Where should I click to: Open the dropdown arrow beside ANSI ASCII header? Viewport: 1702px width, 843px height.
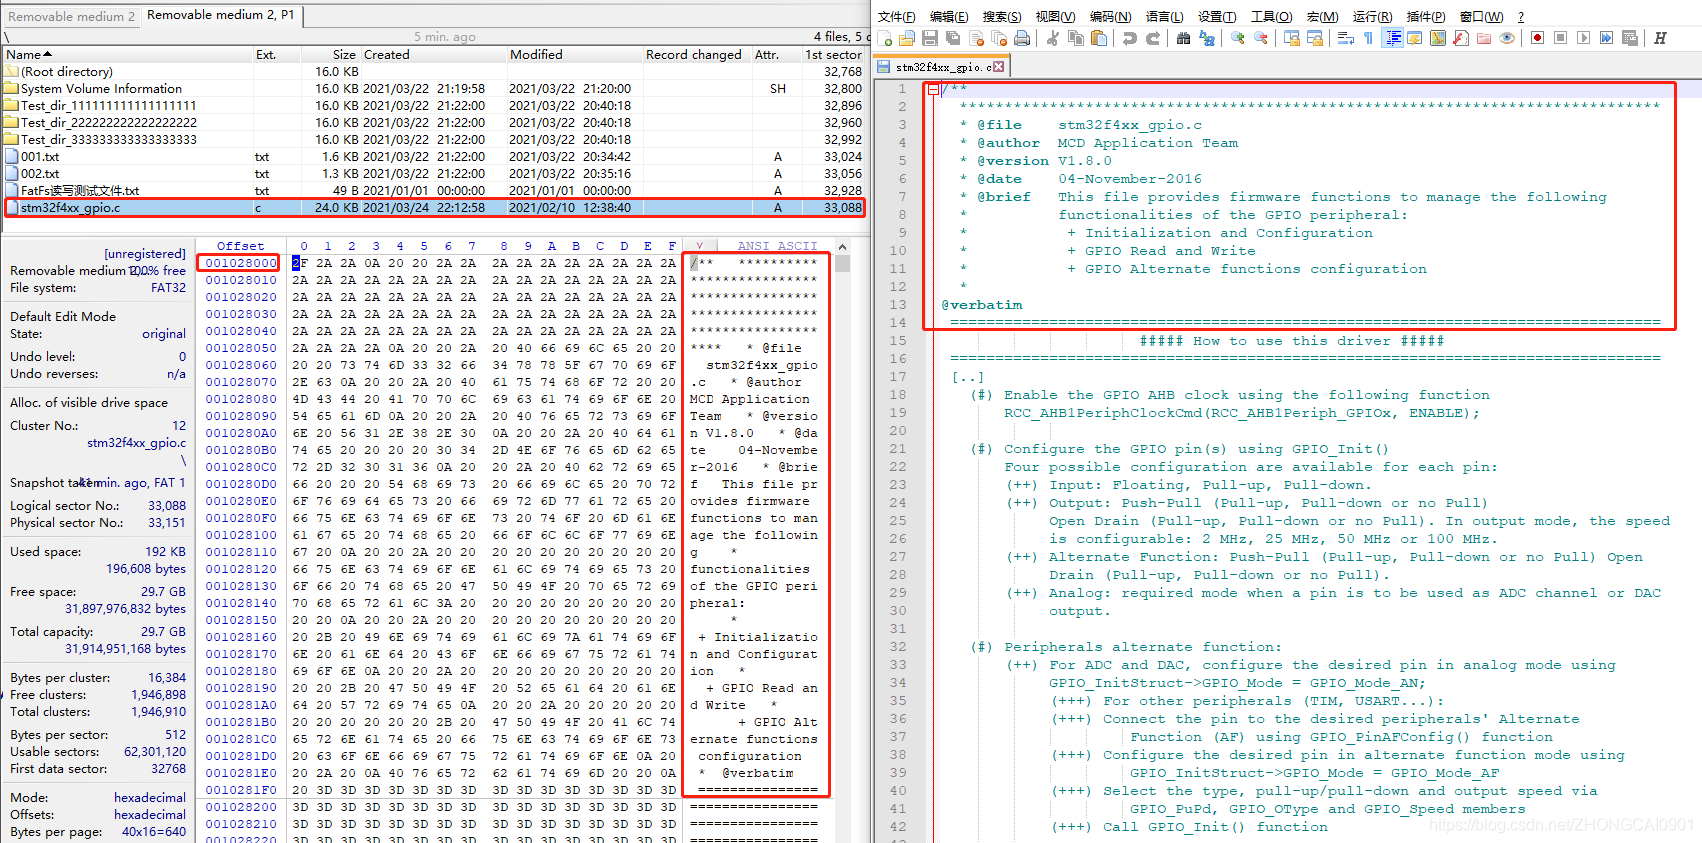[699, 246]
